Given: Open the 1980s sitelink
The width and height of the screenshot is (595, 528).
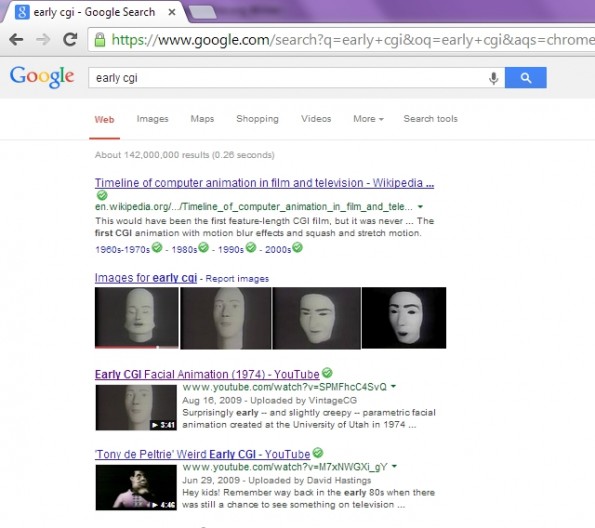Looking at the screenshot, I should coord(184,249).
